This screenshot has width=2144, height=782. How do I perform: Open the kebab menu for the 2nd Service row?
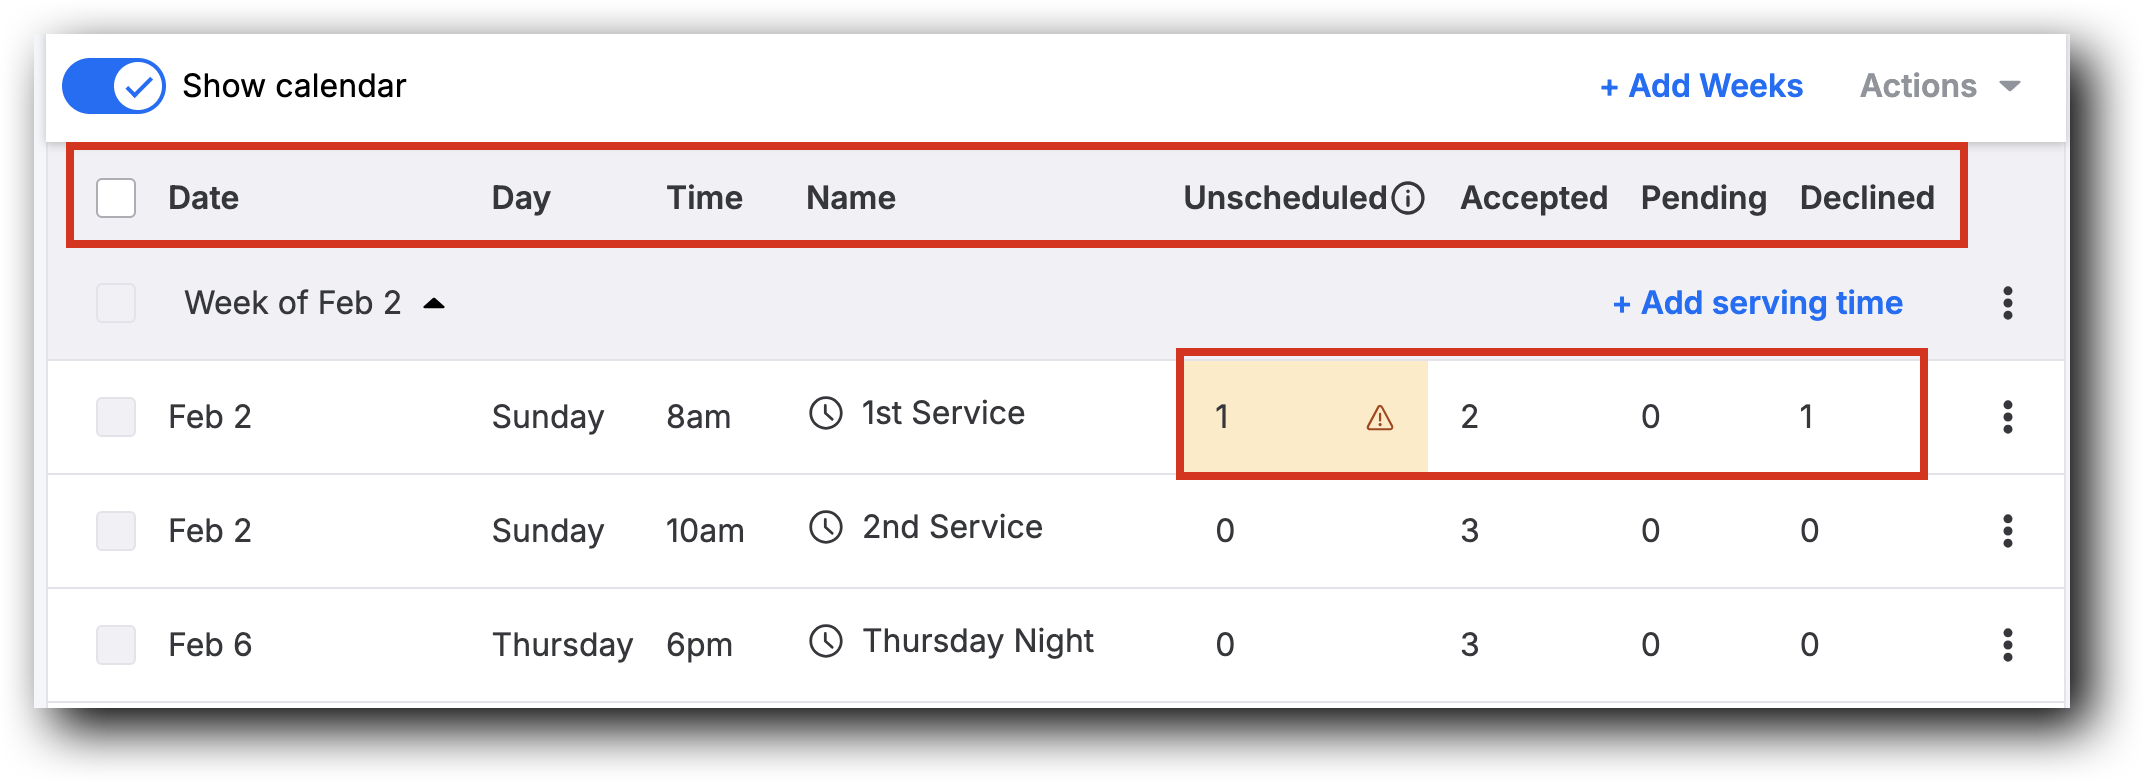coord(2008,531)
